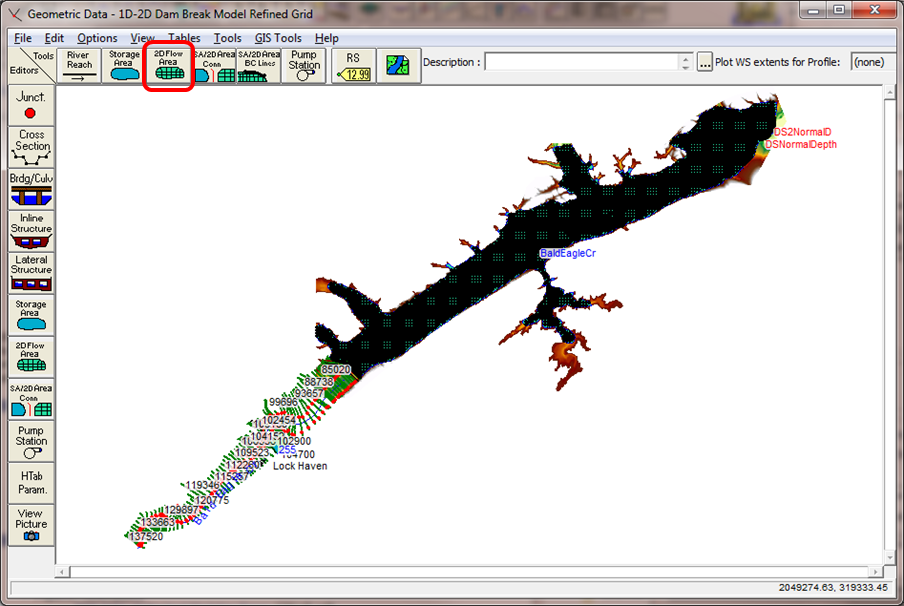Viewport: 904px width, 606px height.
Task: Click cross section label 85020
Action: pos(336,370)
